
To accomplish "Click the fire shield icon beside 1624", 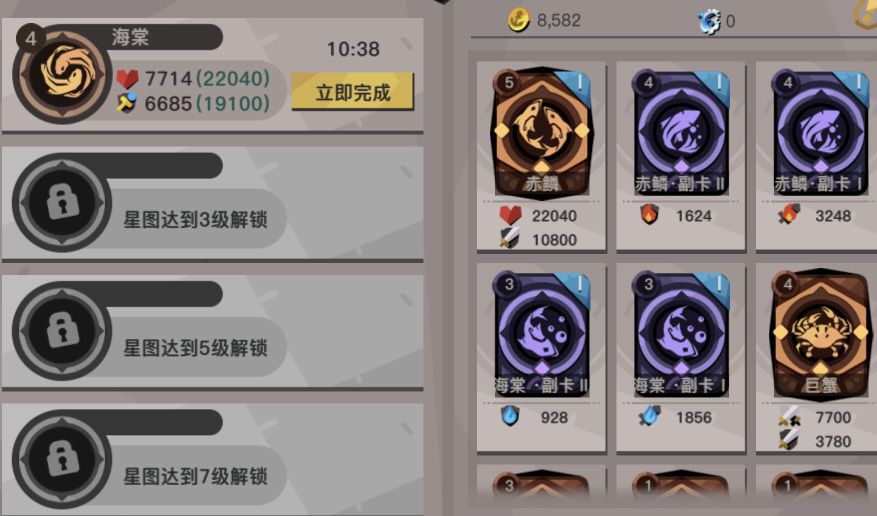I will pyautogui.click(x=649, y=215).
